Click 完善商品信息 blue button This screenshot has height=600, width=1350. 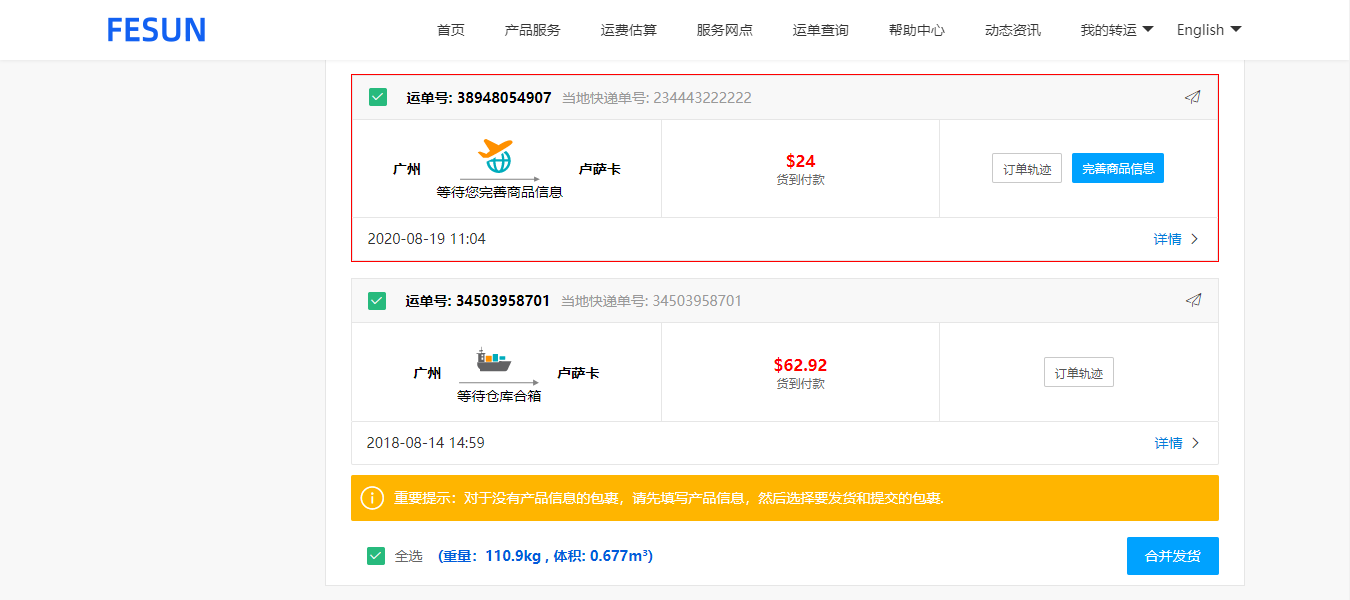(1118, 168)
